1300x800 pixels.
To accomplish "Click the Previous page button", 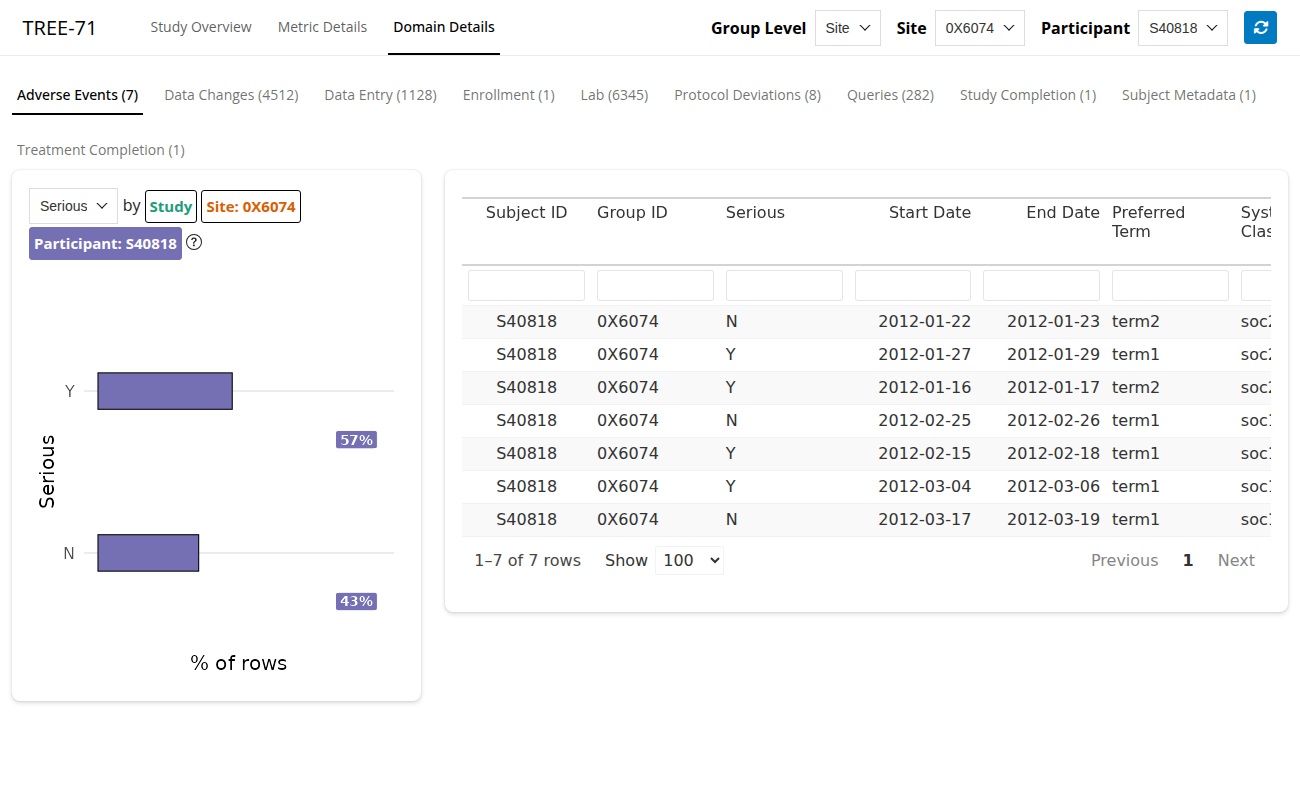I will pos(1124,560).
